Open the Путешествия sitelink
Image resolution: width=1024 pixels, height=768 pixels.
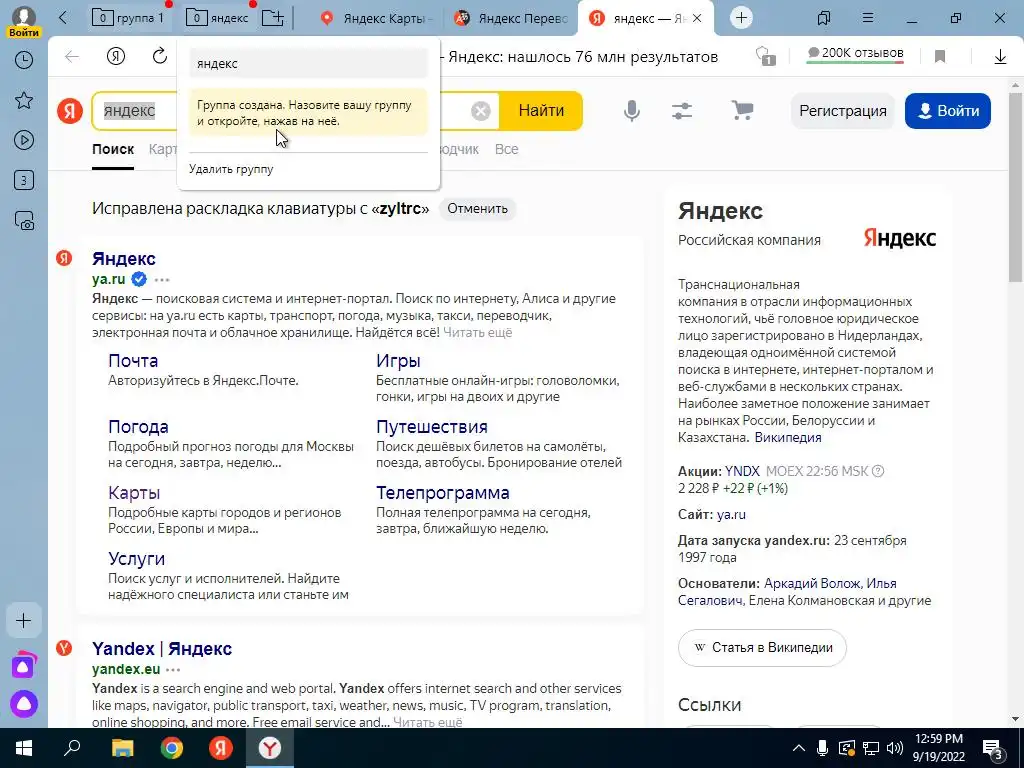click(x=432, y=426)
